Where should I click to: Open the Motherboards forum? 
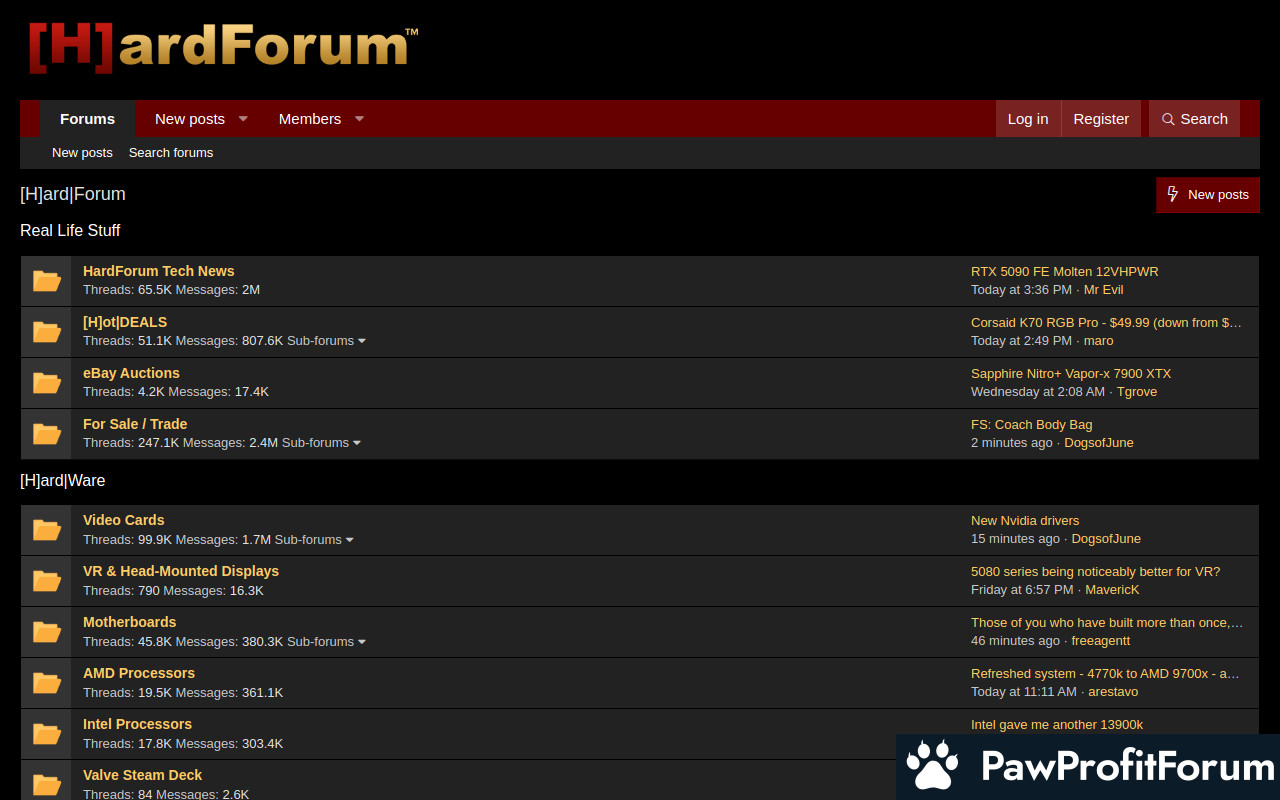tap(129, 622)
